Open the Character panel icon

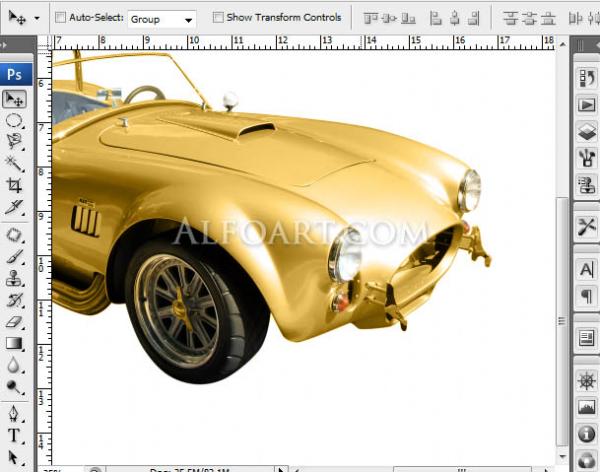coord(587,269)
